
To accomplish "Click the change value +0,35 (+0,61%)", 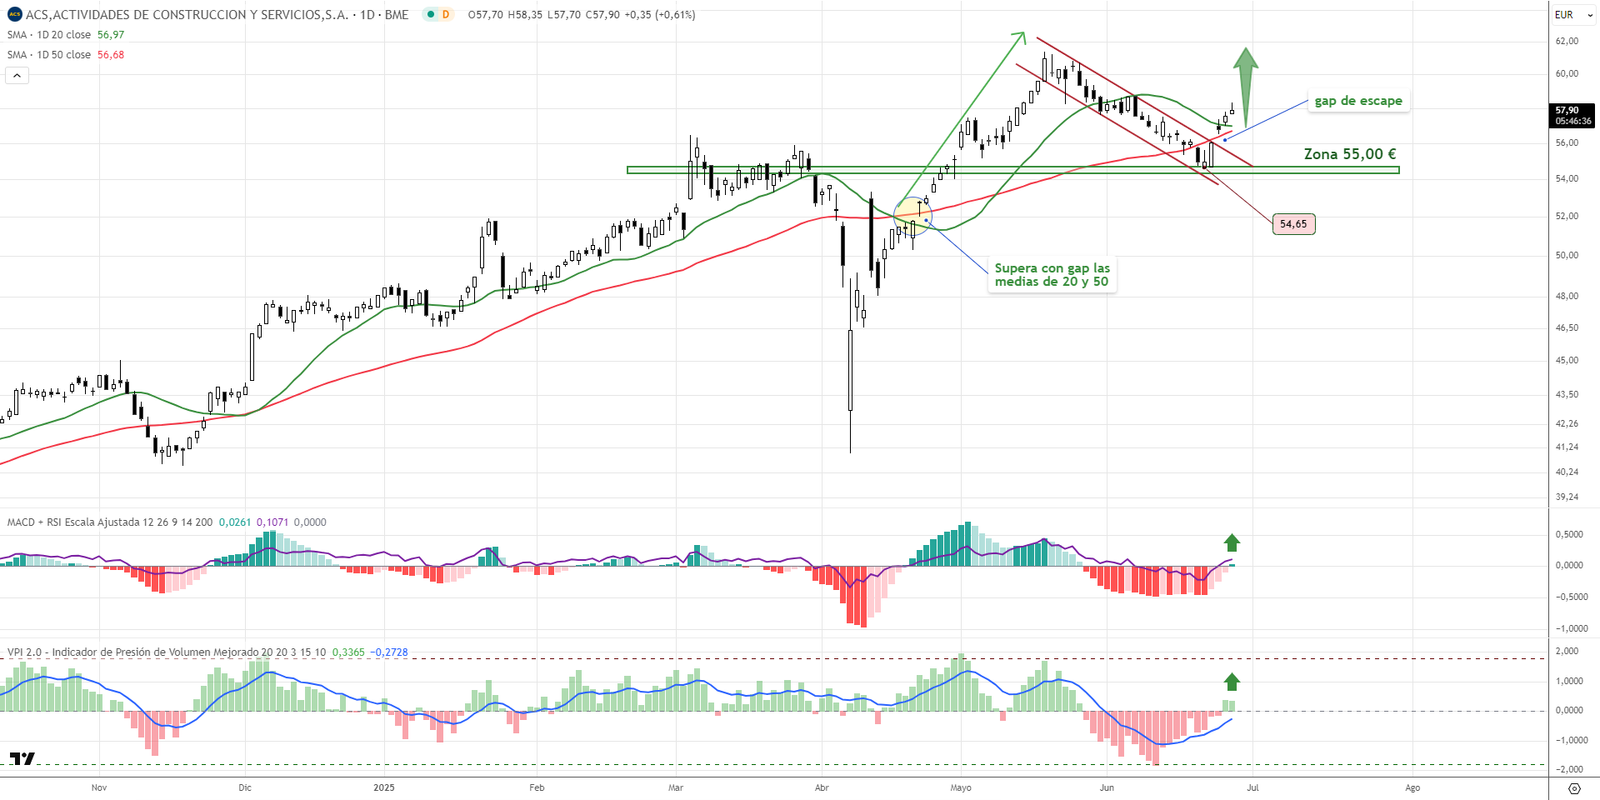I will click(x=659, y=15).
